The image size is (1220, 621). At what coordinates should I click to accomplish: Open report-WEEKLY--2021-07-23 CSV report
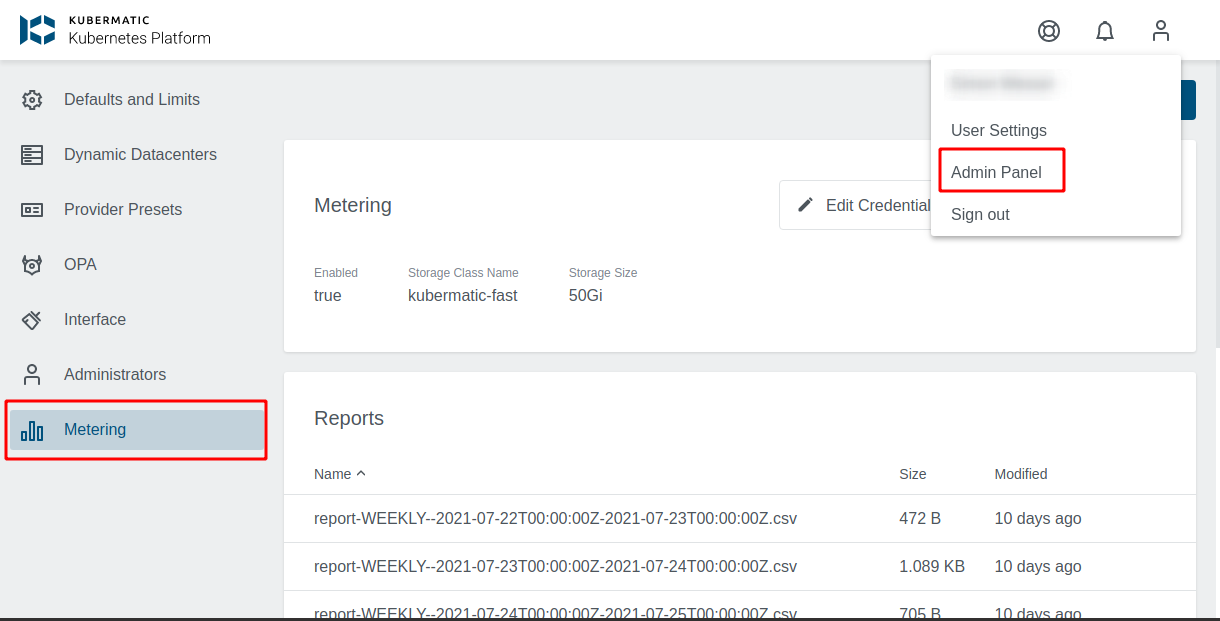555,566
